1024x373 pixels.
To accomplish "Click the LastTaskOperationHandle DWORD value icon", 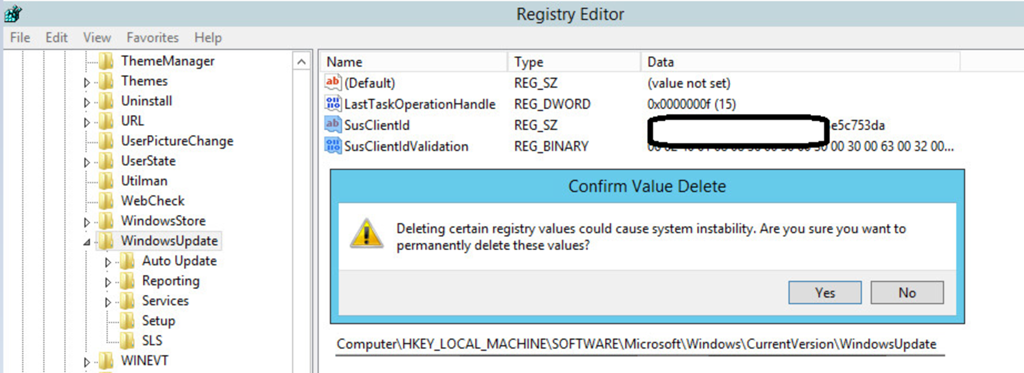I will tap(333, 104).
